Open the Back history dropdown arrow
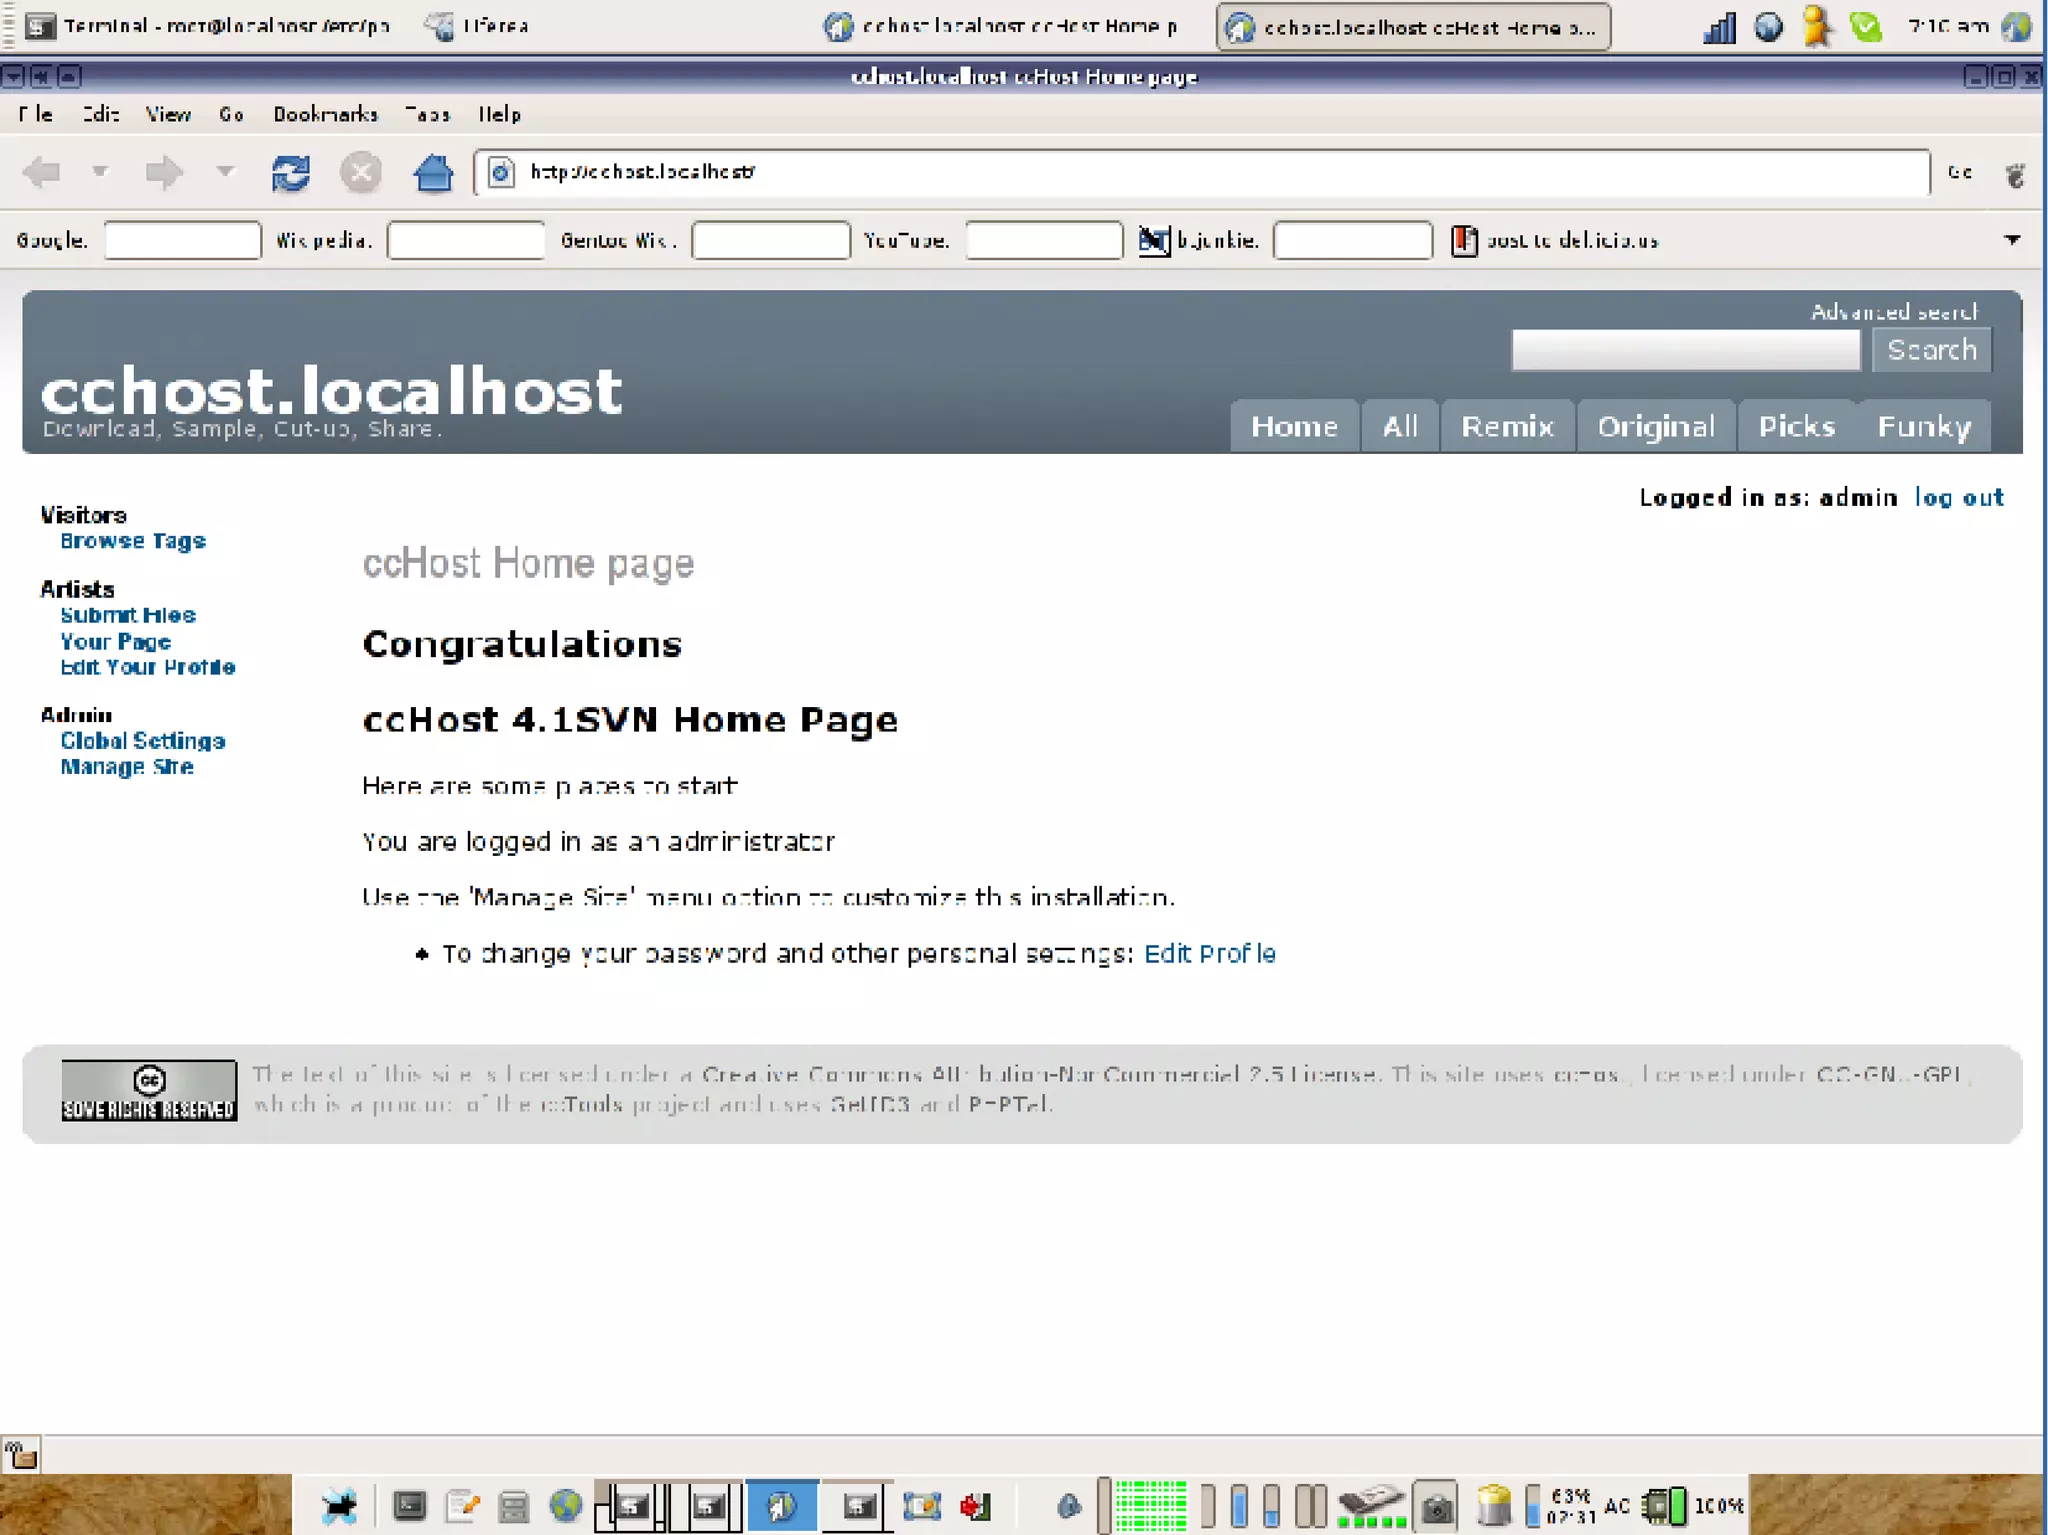This screenshot has height=1535, width=2048. click(x=100, y=172)
